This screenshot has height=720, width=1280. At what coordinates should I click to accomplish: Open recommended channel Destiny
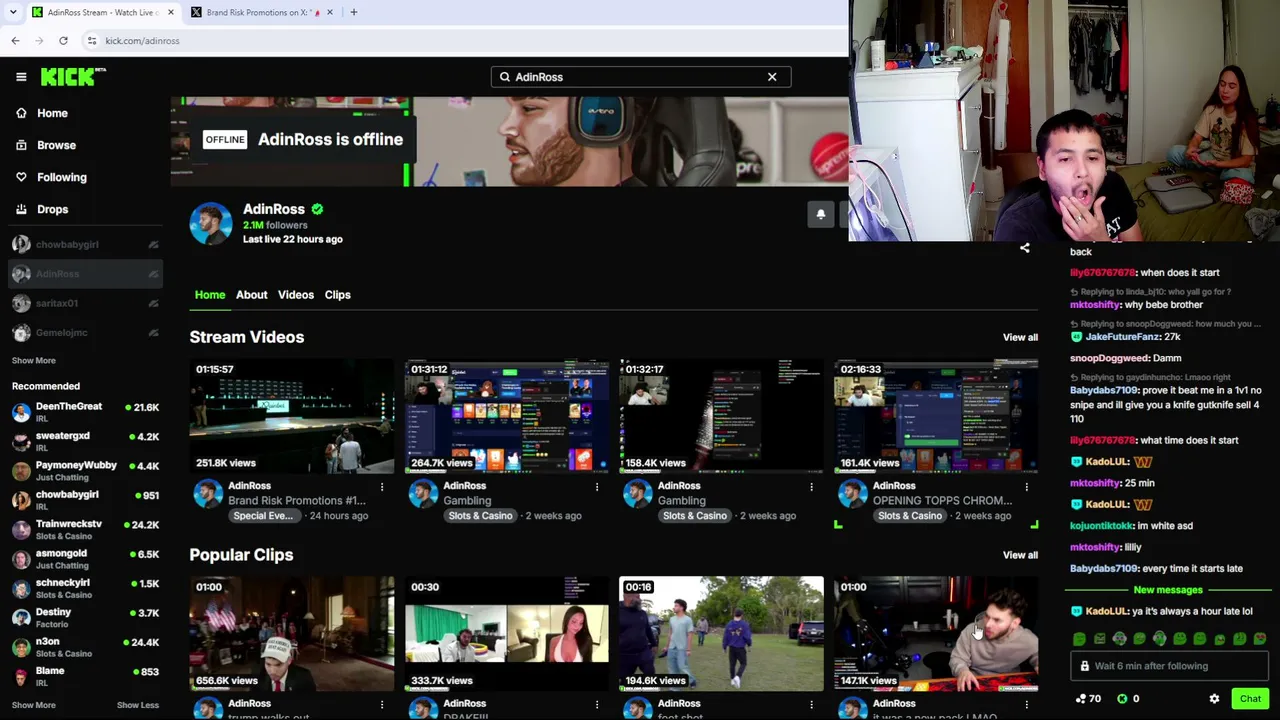[85, 616]
